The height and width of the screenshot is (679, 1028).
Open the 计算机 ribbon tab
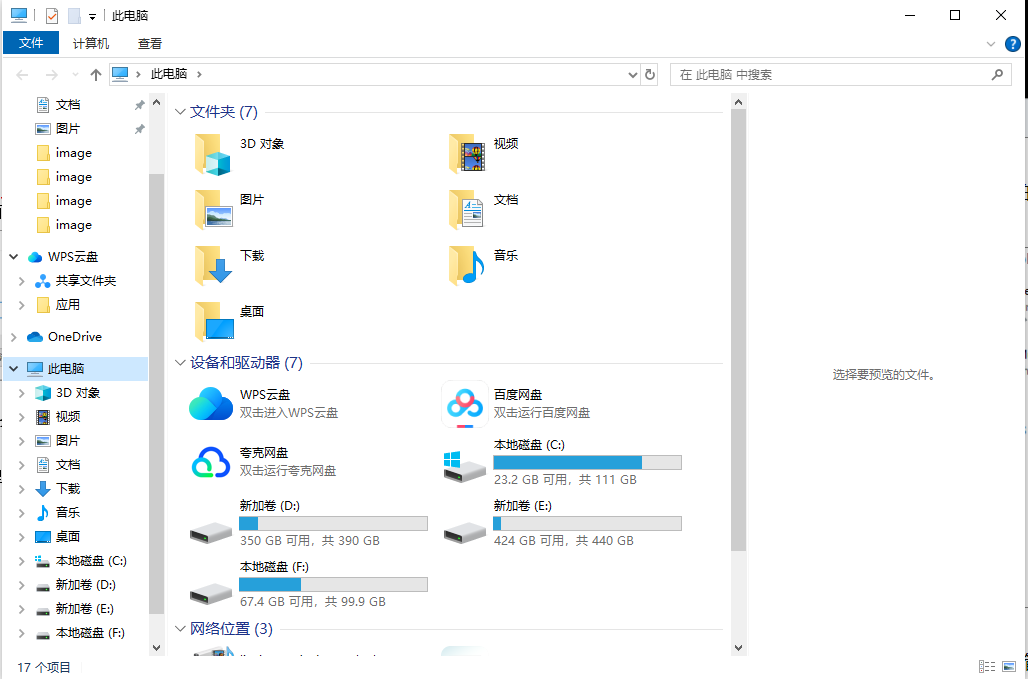[91, 44]
